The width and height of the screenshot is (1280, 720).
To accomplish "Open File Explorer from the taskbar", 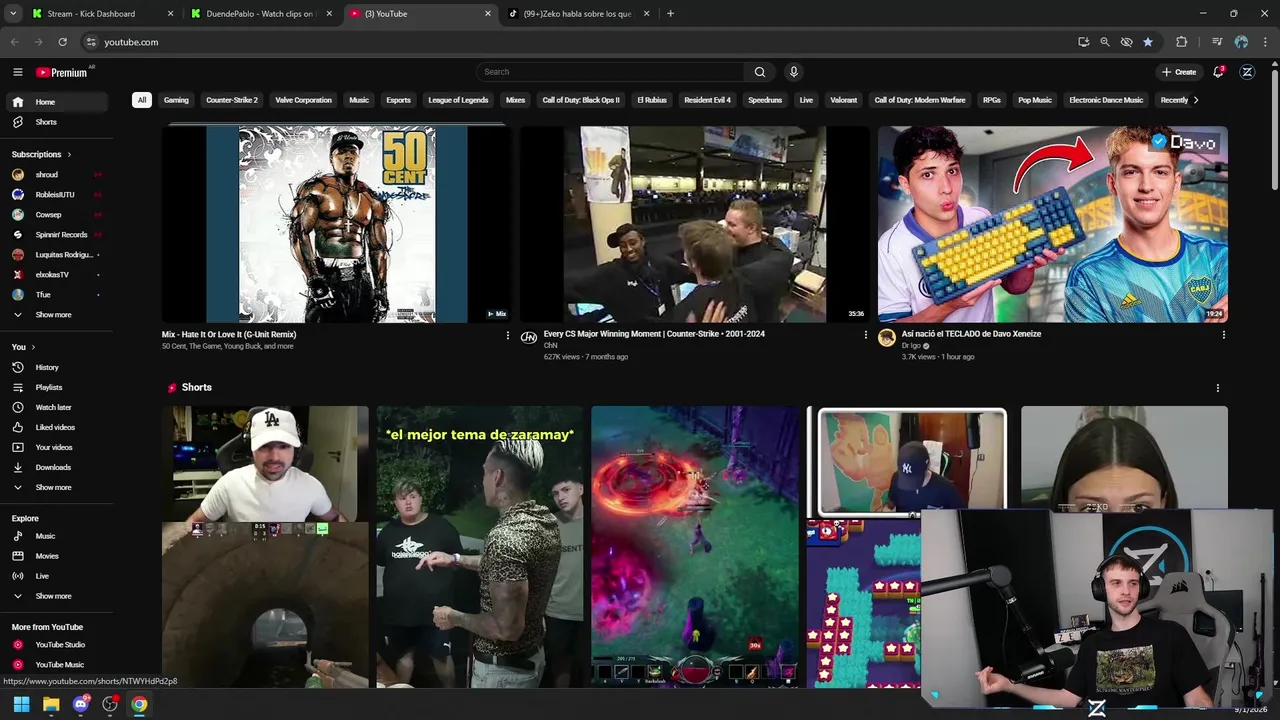I will (x=51, y=704).
